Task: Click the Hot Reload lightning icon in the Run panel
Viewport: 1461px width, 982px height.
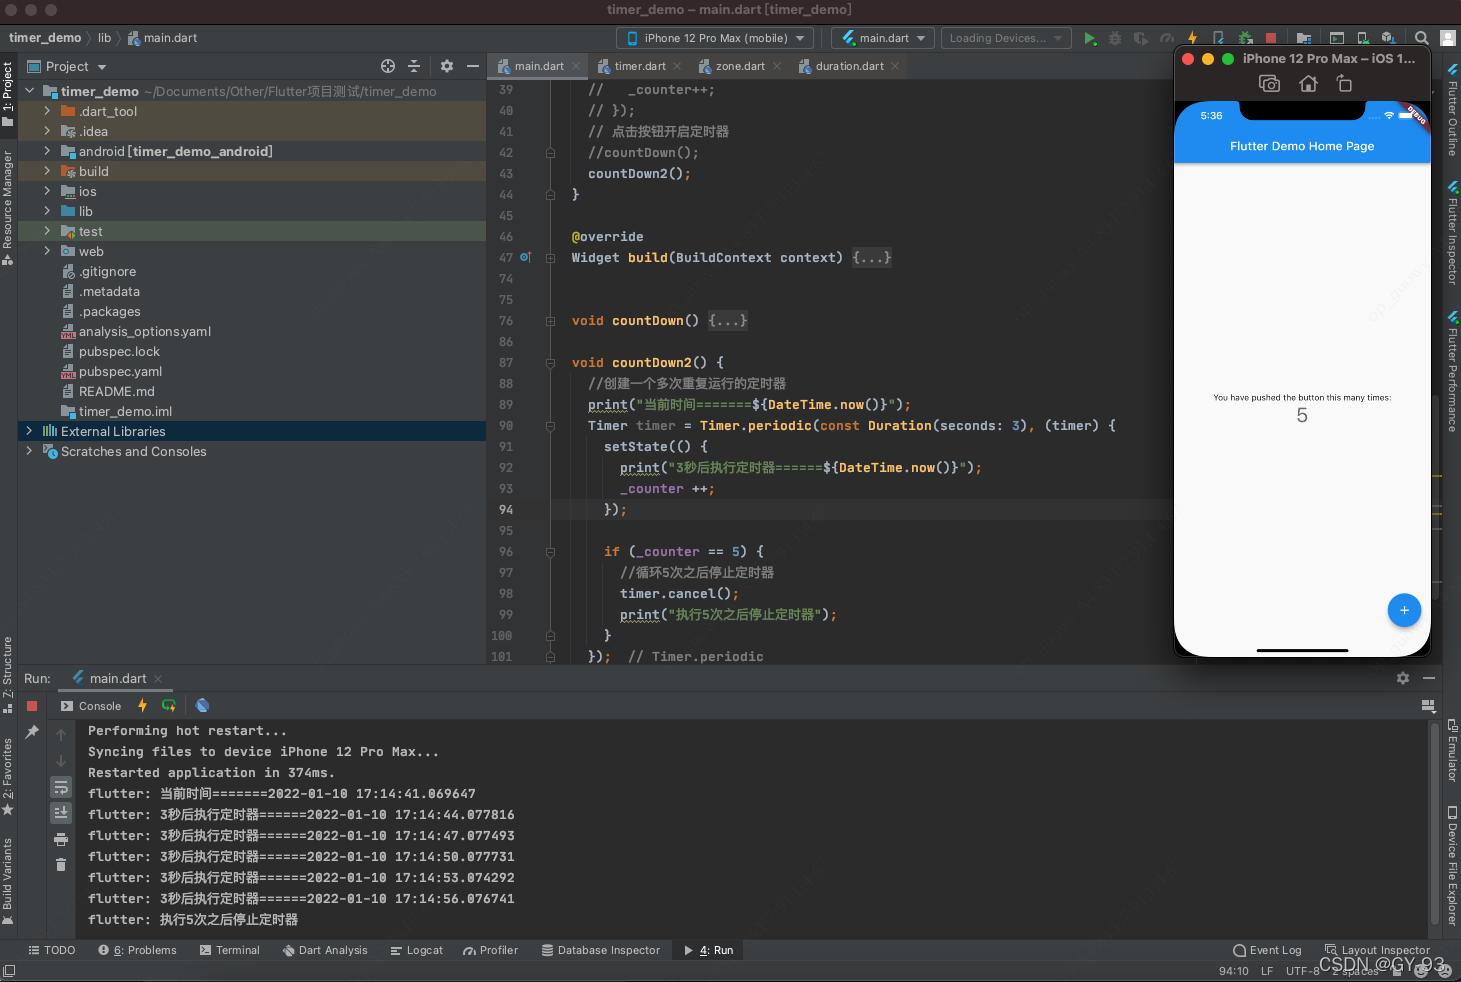Action: point(142,706)
